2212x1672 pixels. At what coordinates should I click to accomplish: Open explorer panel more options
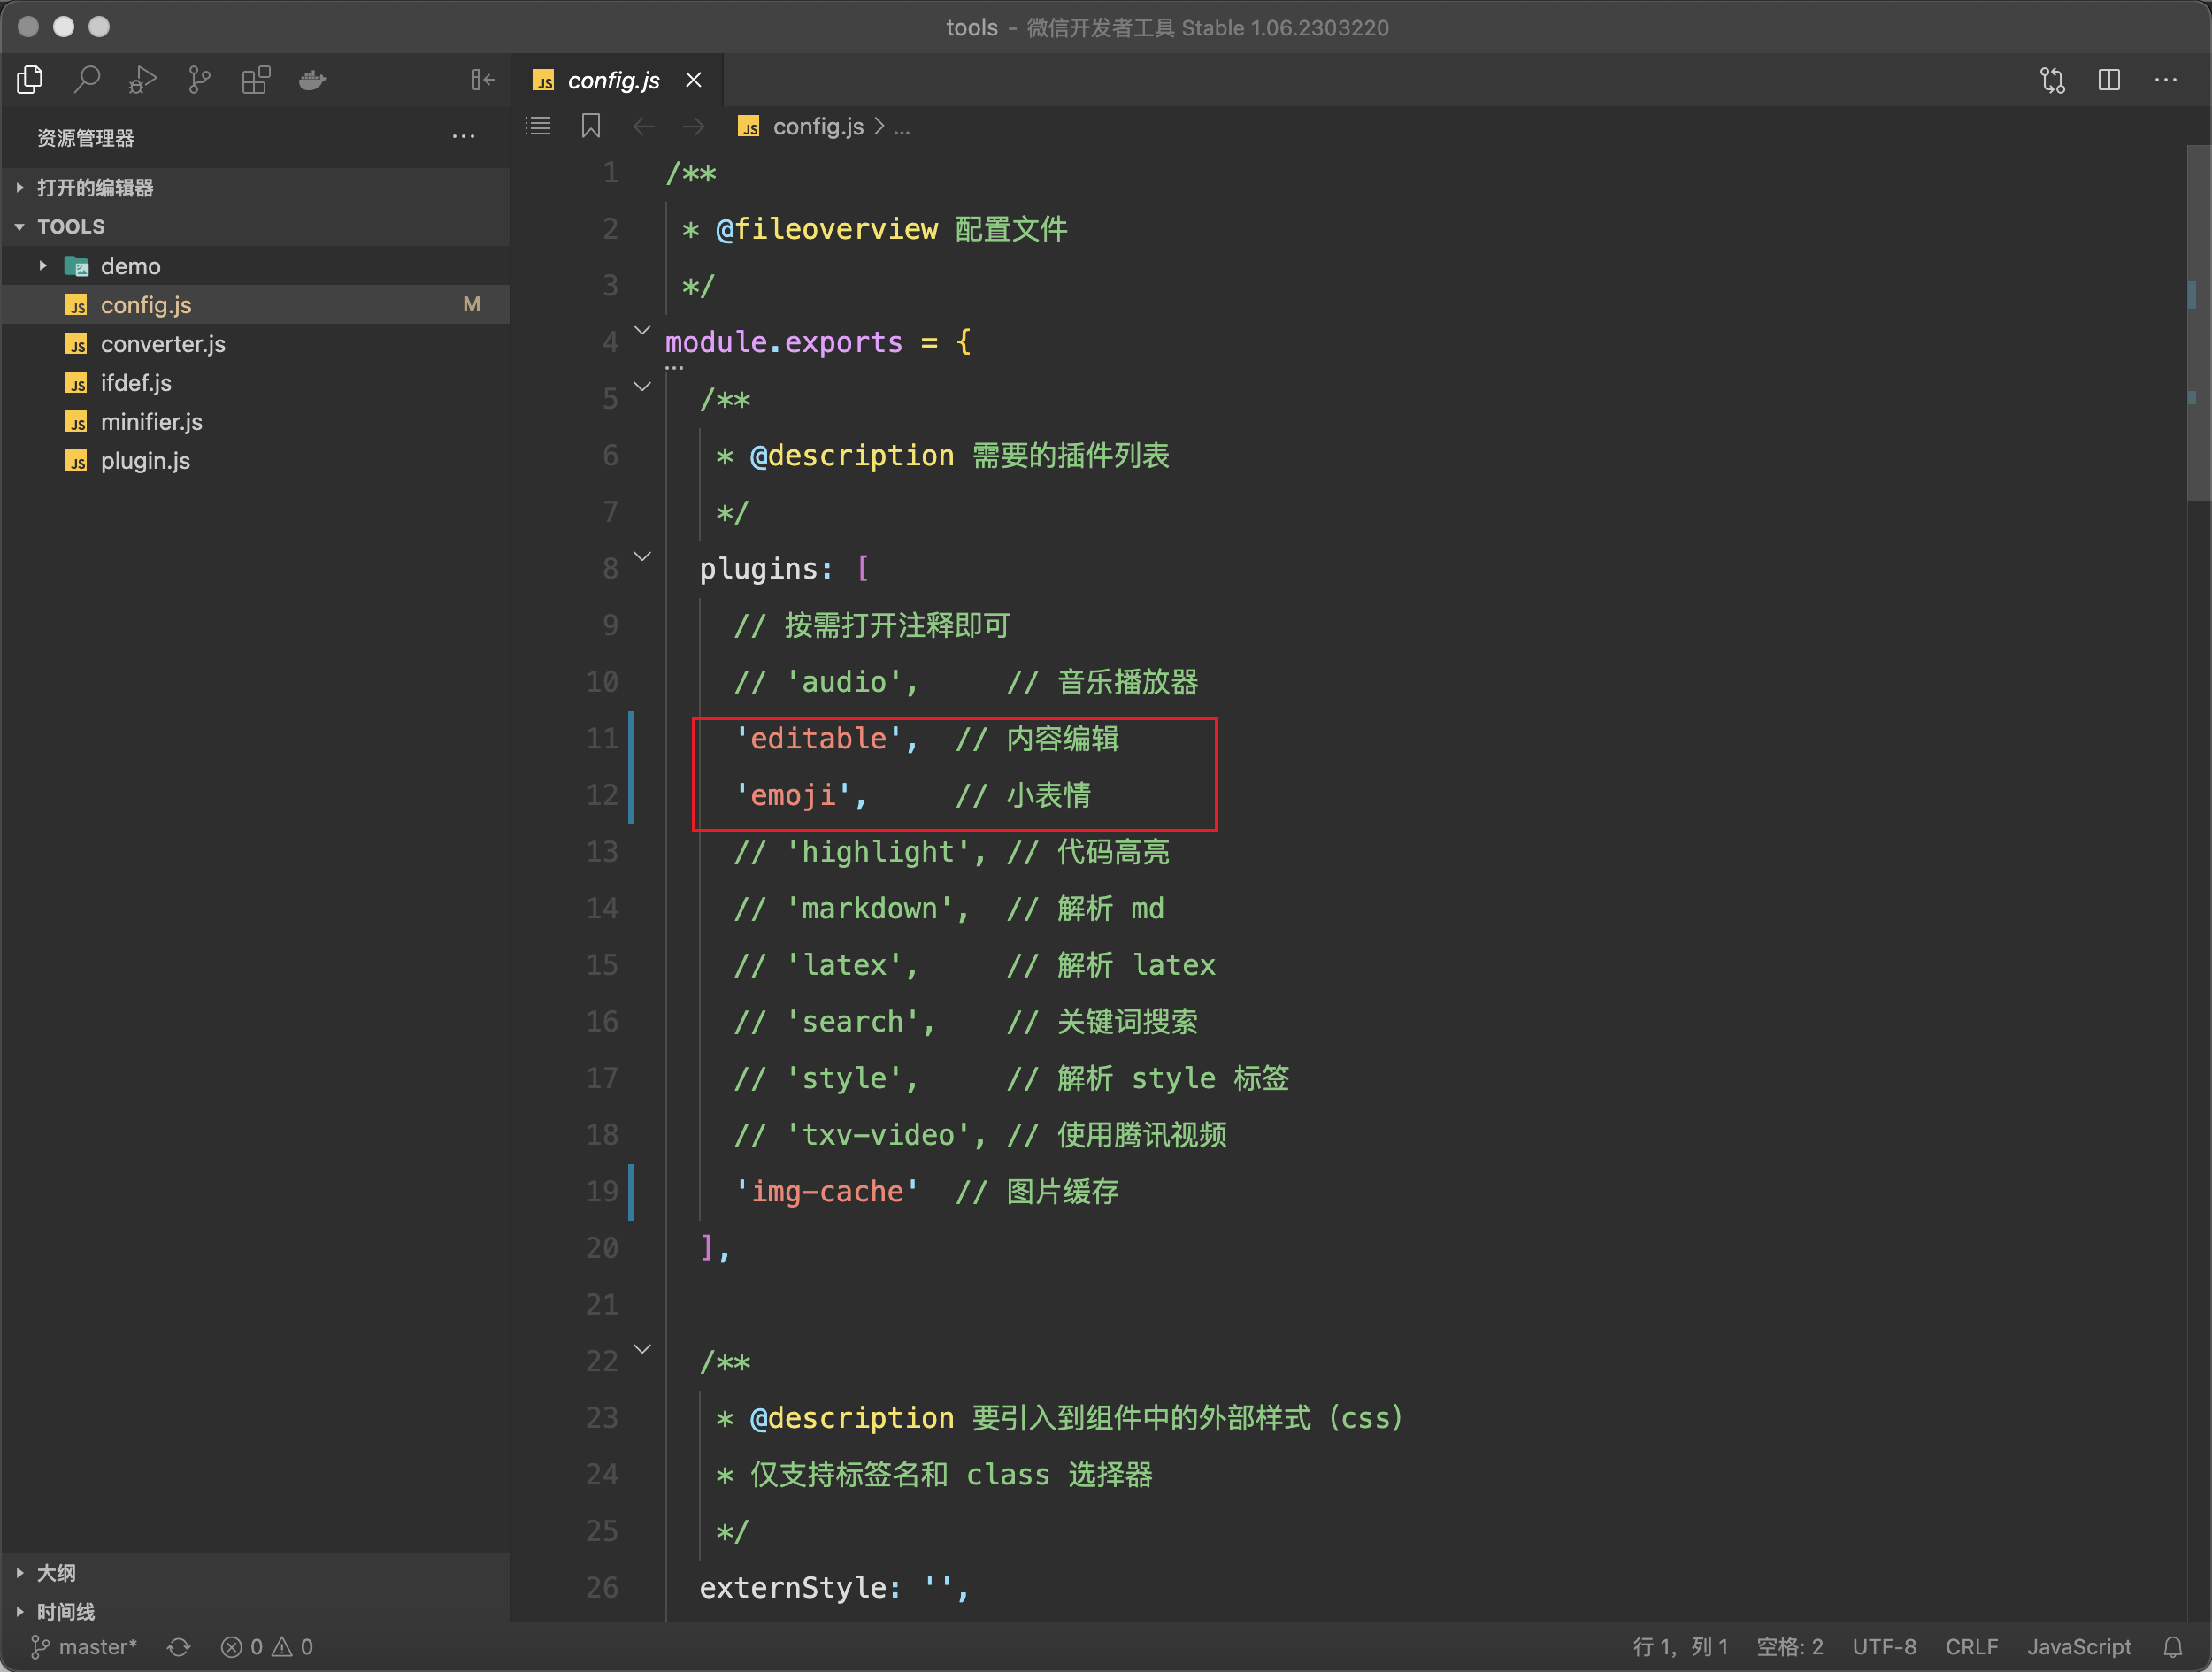463,137
